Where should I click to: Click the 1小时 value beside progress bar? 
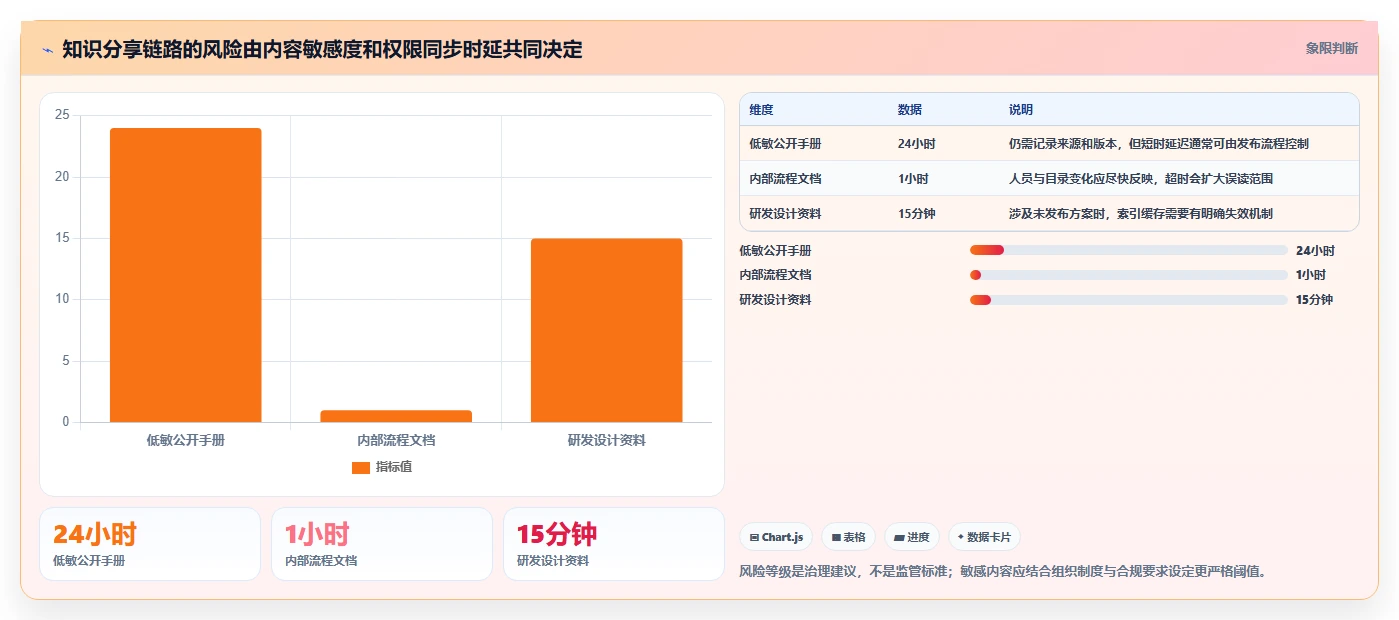pyautogui.click(x=1311, y=275)
